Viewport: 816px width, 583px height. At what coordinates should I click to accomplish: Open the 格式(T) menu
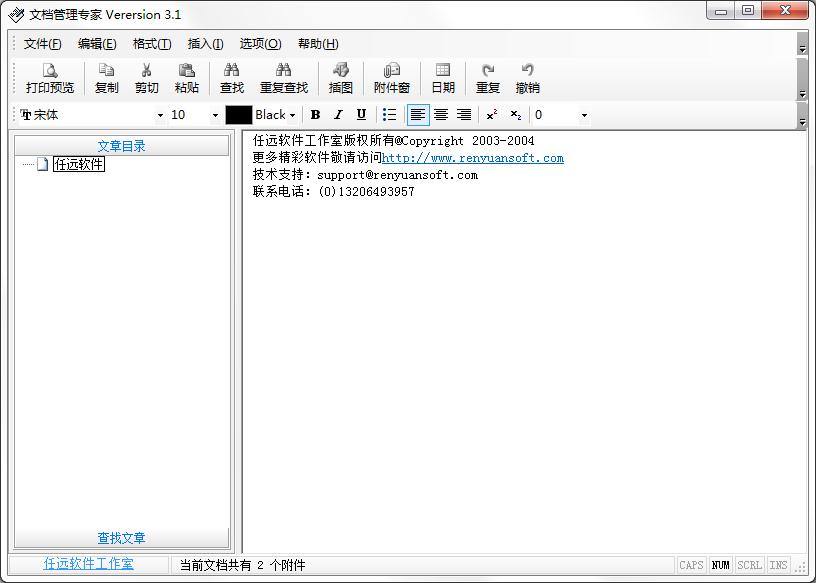(x=152, y=44)
